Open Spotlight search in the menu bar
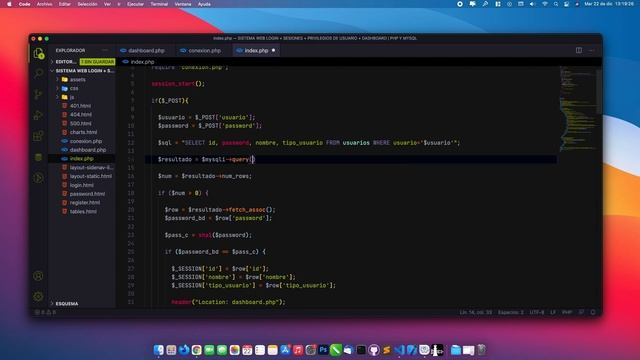Viewport: 640px width, 360px height. [556, 4]
